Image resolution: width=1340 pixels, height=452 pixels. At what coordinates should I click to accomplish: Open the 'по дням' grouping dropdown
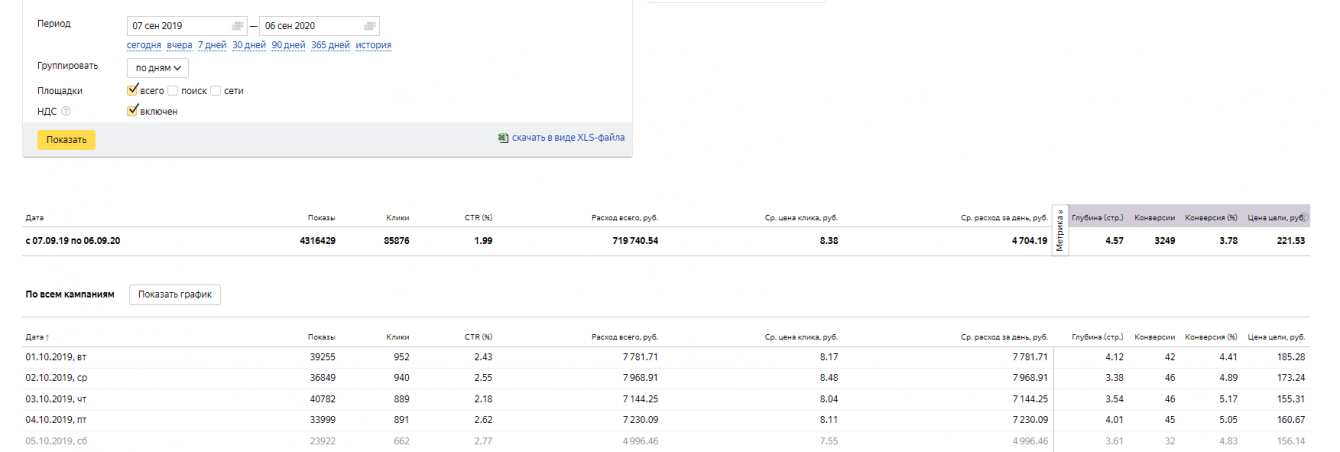point(158,68)
